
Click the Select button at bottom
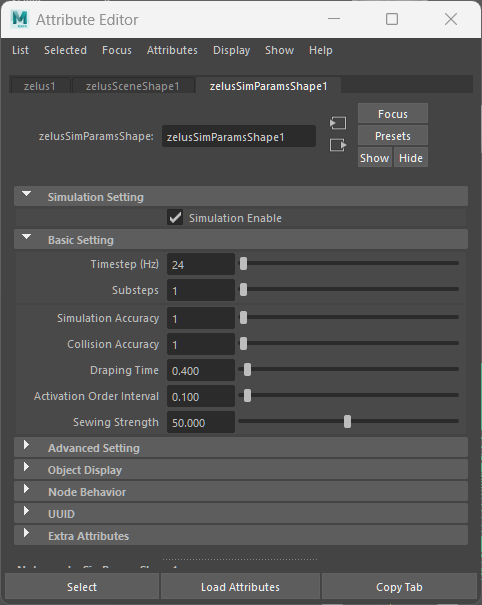(82, 587)
